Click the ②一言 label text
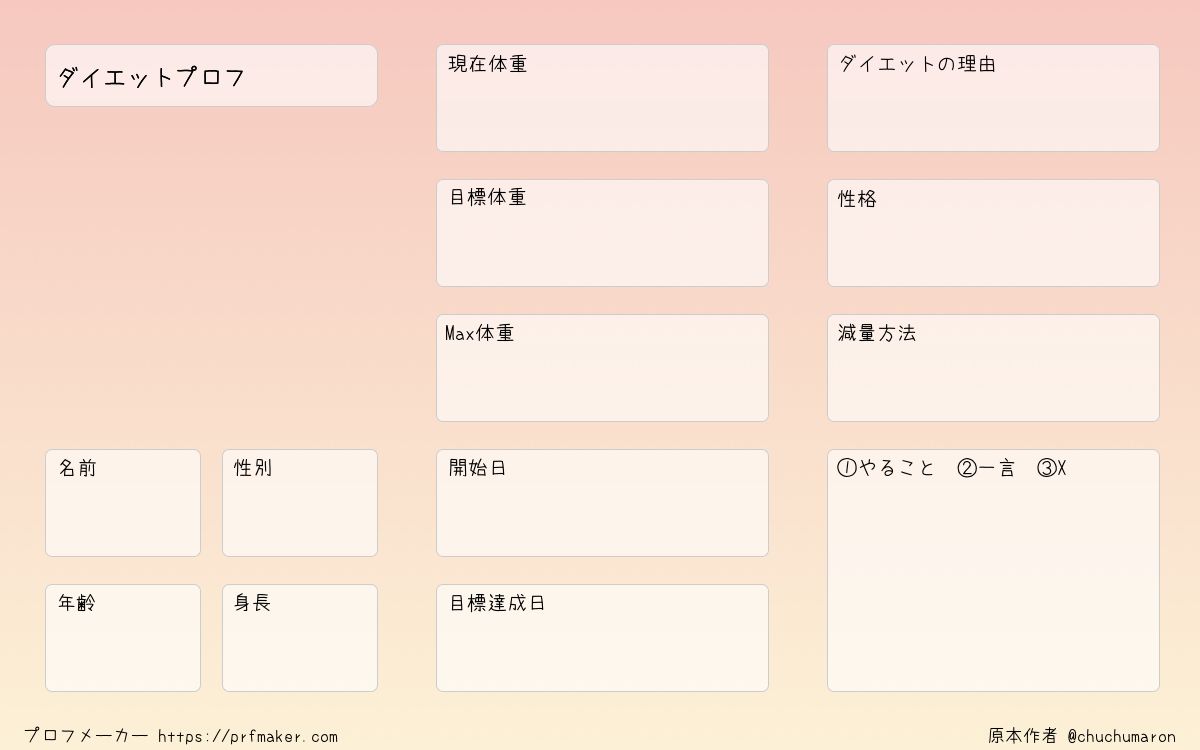The width and height of the screenshot is (1200, 750). click(986, 468)
